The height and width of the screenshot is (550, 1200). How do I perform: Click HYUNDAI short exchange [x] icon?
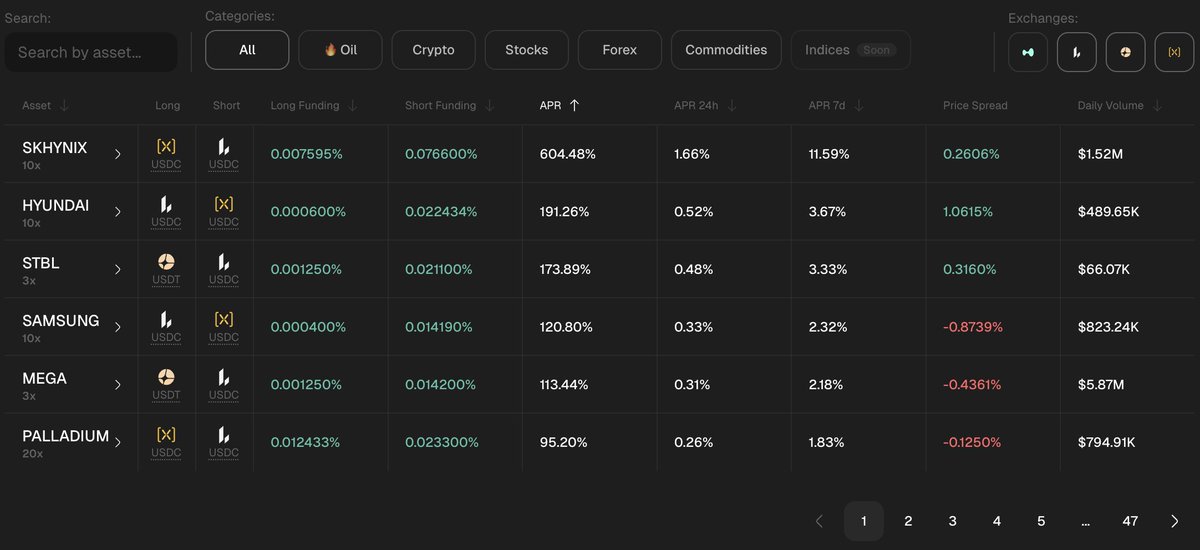tap(224, 204)
